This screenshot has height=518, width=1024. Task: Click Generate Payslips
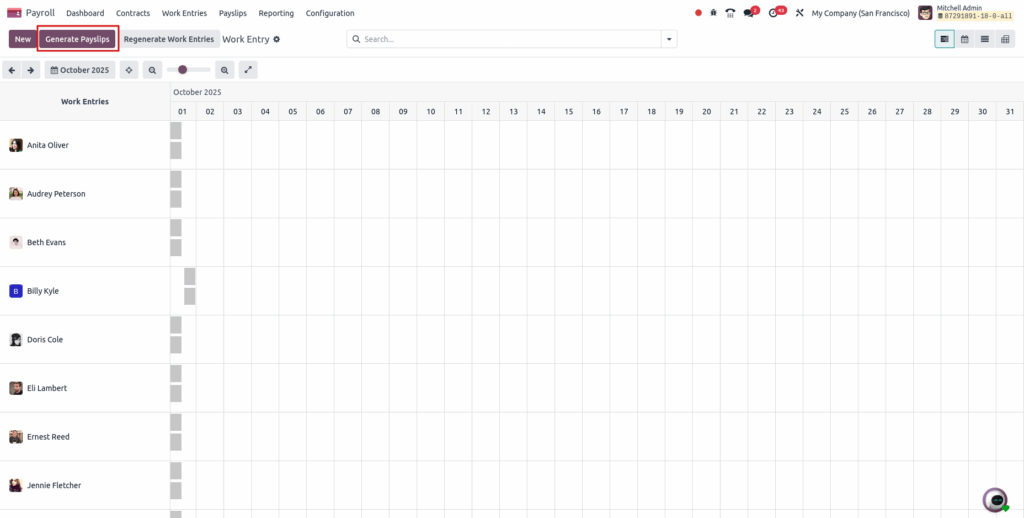coord(77,39)
